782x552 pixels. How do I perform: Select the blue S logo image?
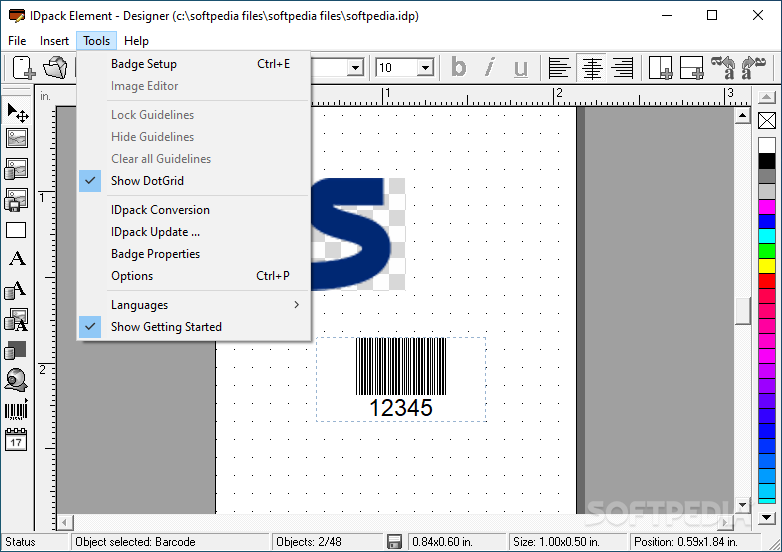click(358, 234)
